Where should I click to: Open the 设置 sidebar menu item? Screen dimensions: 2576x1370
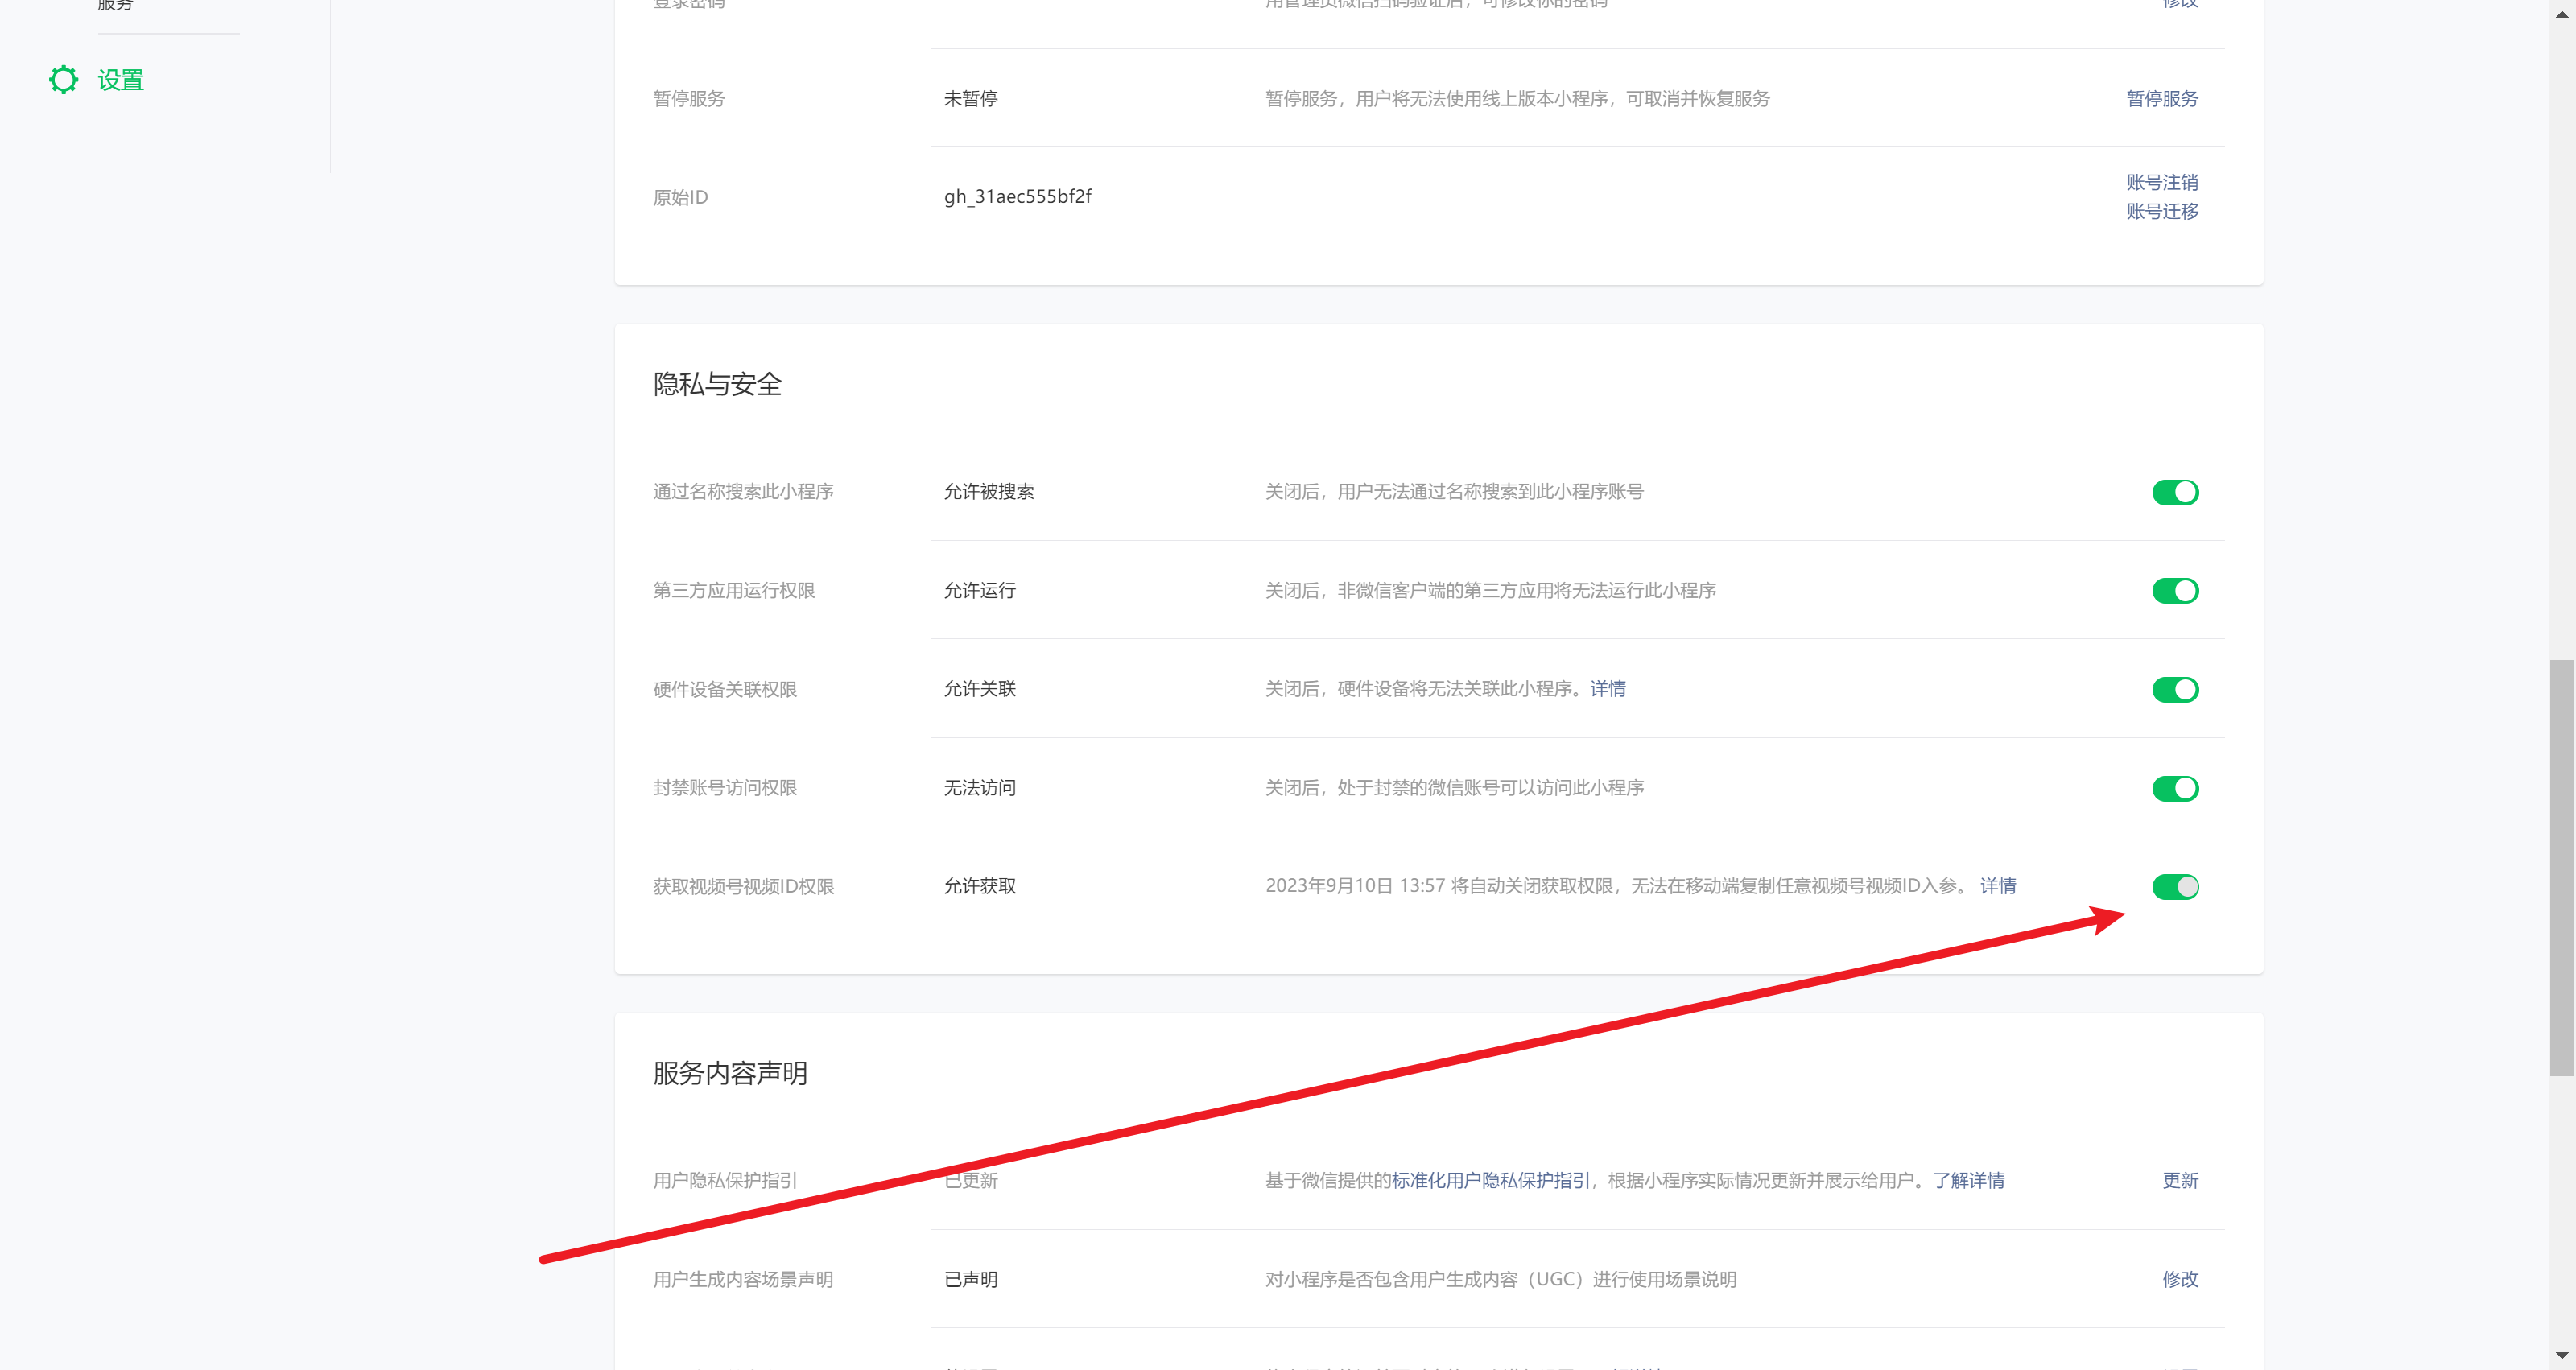point(120,80)
